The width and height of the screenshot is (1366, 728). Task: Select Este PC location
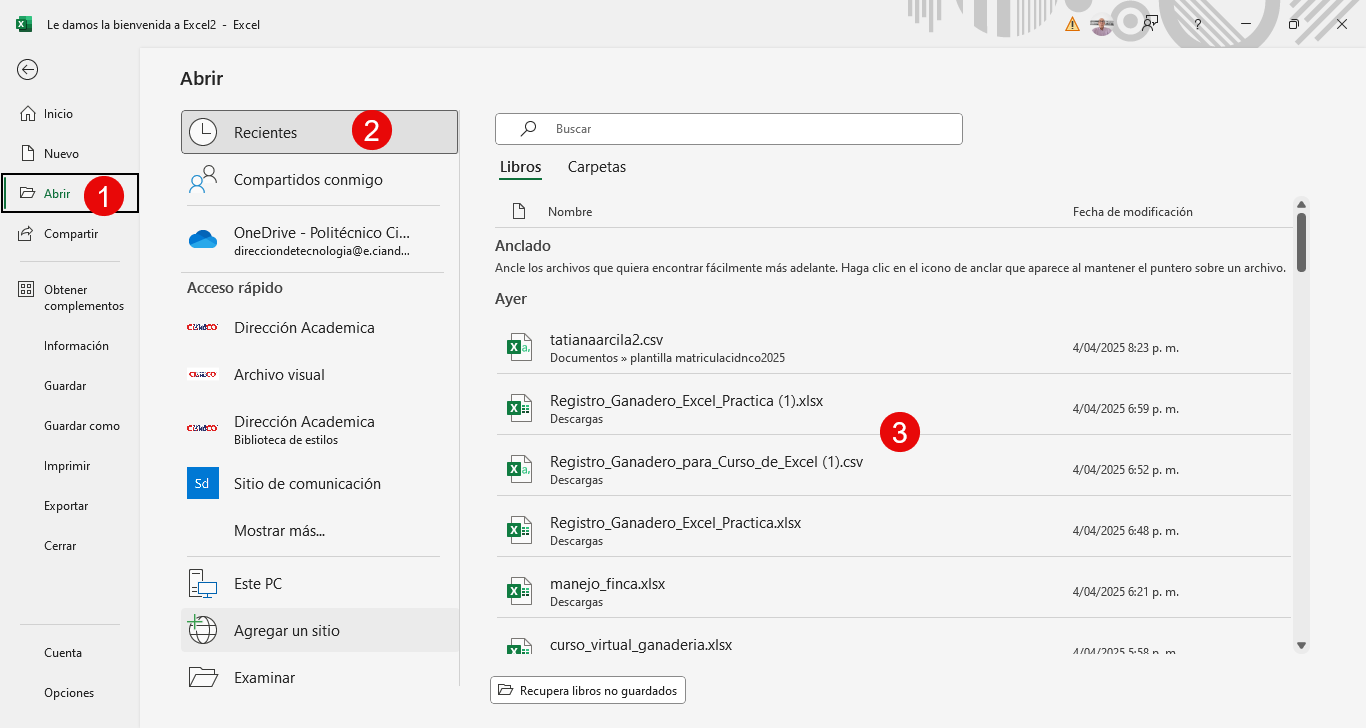pos(319,584)
